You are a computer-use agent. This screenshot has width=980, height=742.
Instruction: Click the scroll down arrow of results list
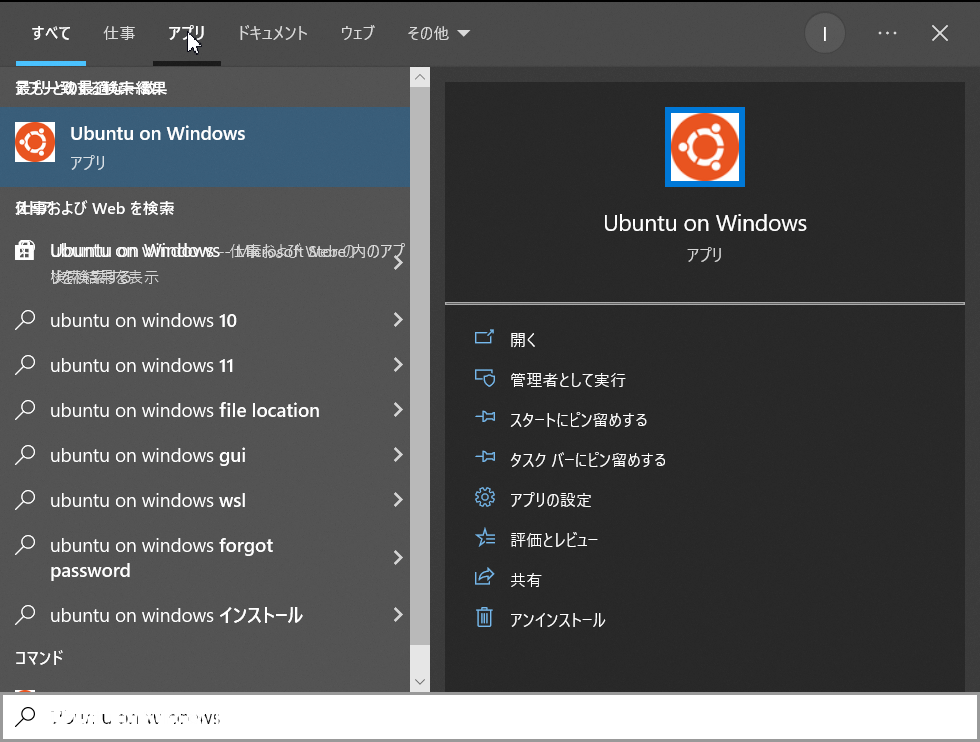coord(420,681)
